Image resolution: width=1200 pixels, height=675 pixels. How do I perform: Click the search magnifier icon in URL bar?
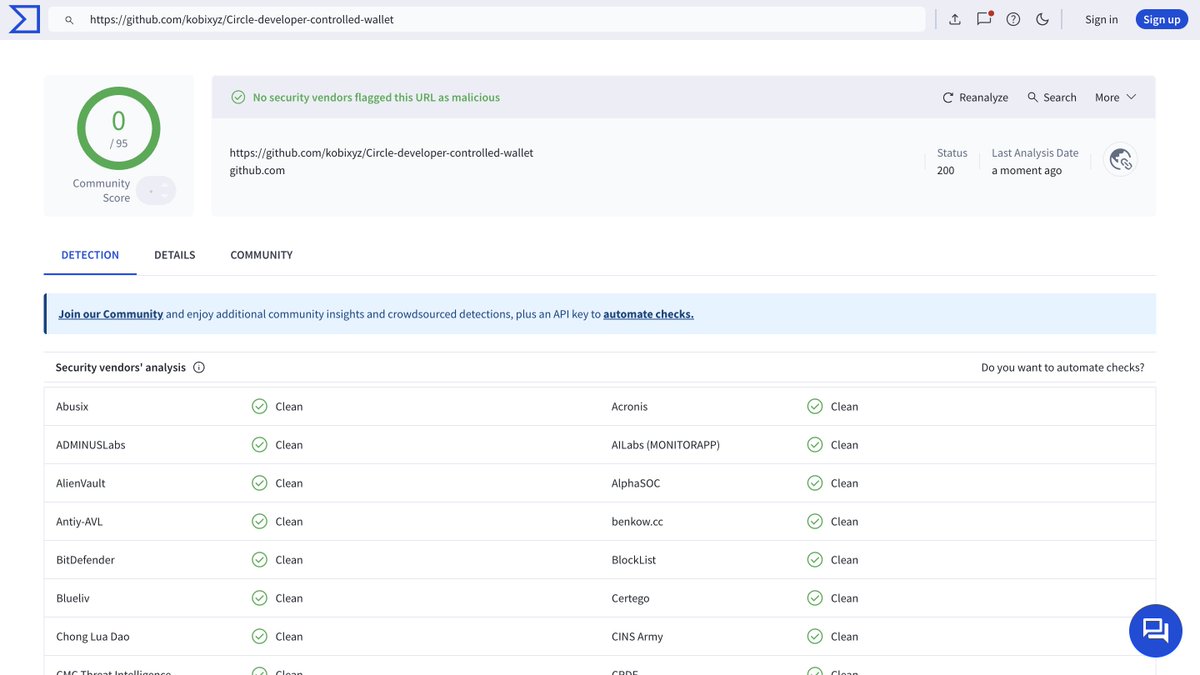click(x=69, y=19)
